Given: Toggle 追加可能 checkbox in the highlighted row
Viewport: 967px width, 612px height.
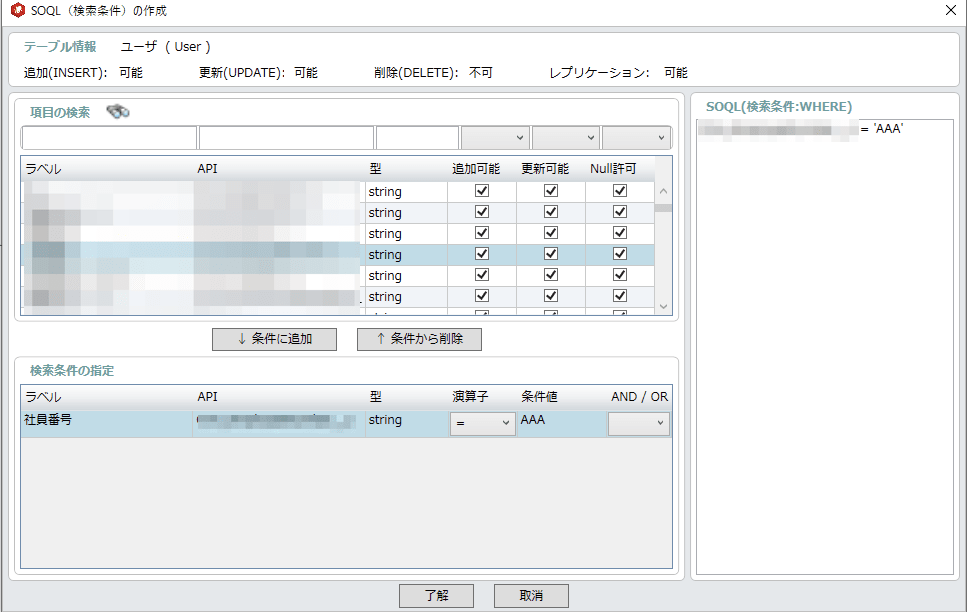Looking at the screenshot, I should (482, 254).
